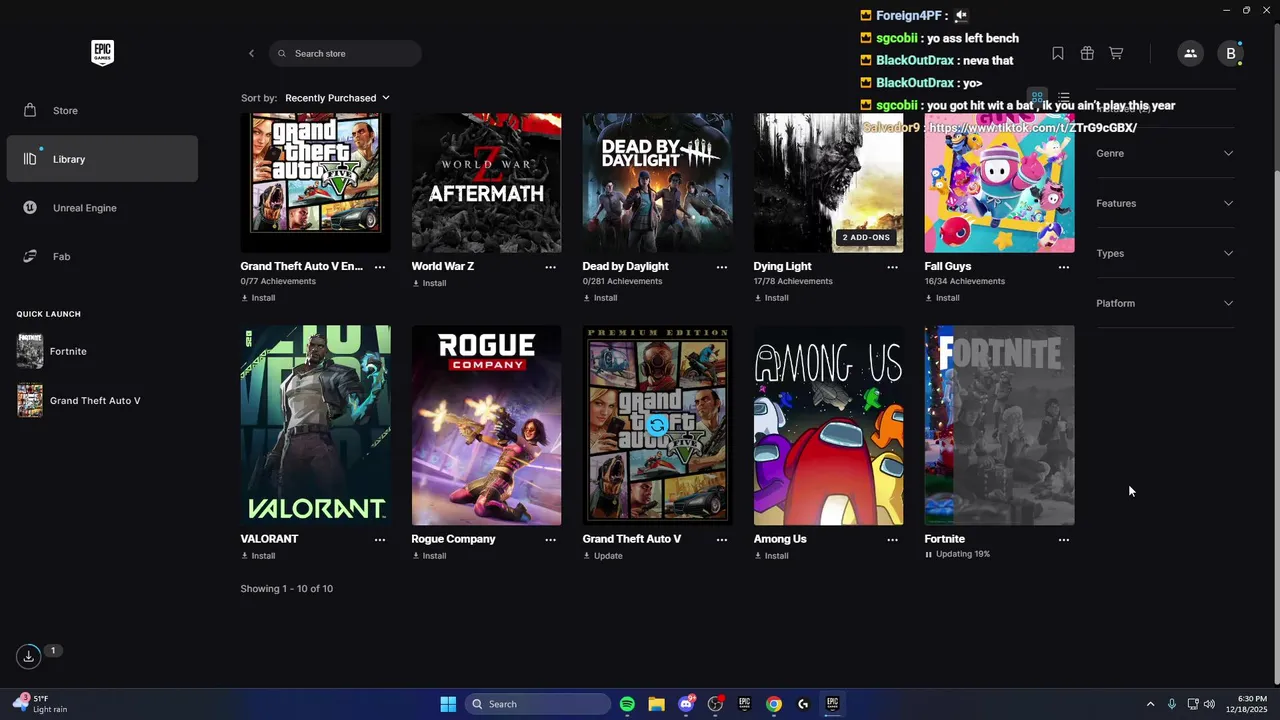Open options menu for Dying Light
The image size is (1280, 720).
tap(893, 267)
